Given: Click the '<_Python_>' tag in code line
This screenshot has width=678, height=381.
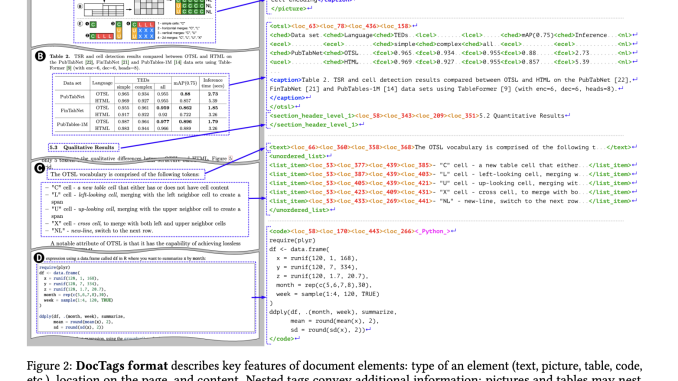Looking at the screenshot, I should [x=432, y=231].
